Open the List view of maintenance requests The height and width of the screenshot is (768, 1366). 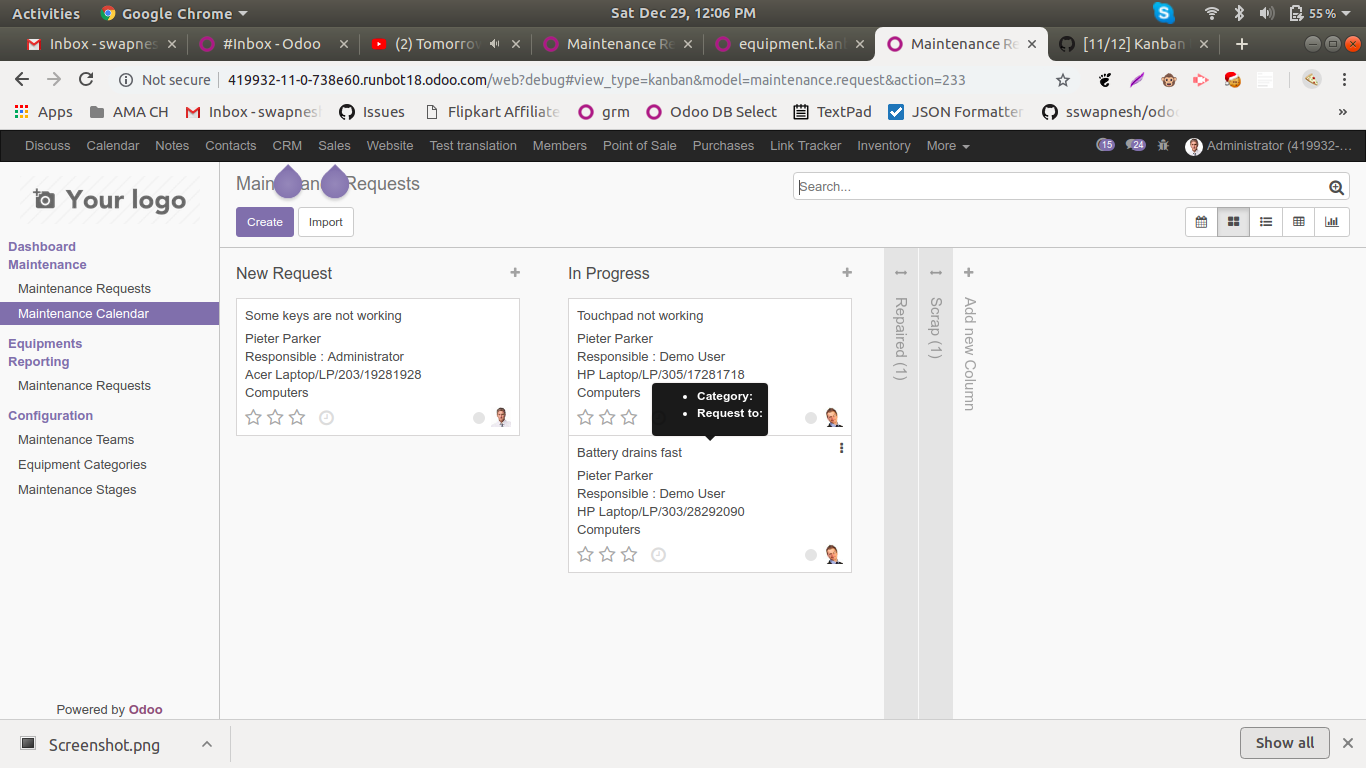click(x=1266, y=221)
